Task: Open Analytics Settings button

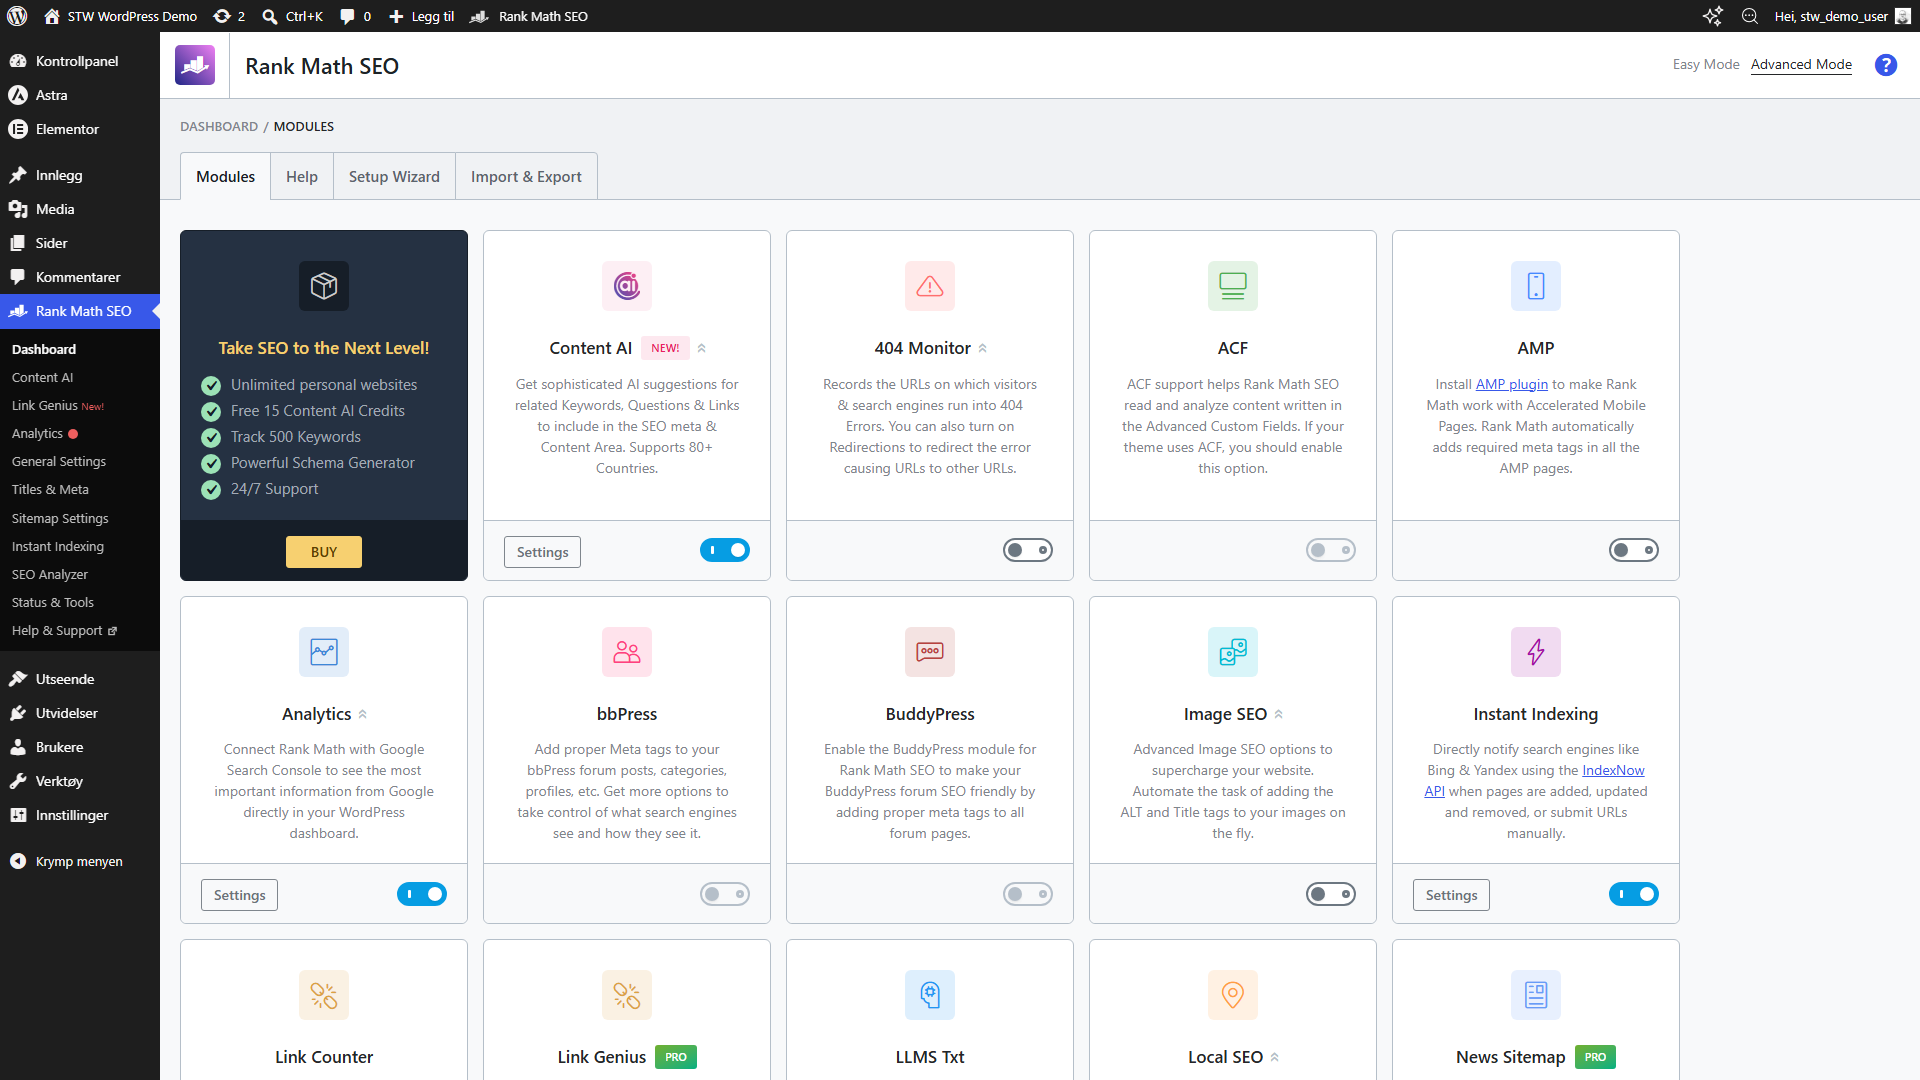Action: coord(240,895)
